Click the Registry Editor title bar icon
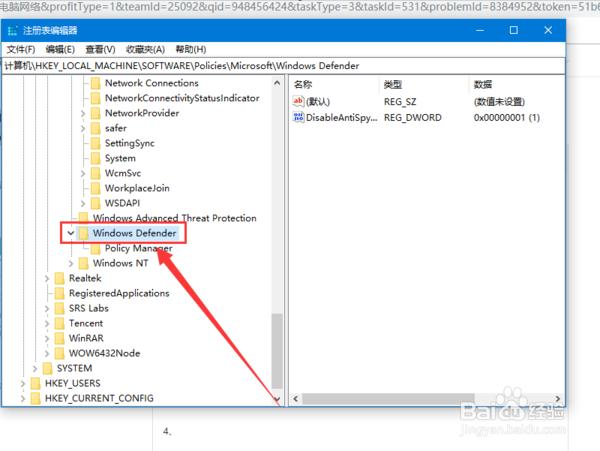The height and width of the screenshot is (451, 600). pyautogui.click(x=13, y=31)
